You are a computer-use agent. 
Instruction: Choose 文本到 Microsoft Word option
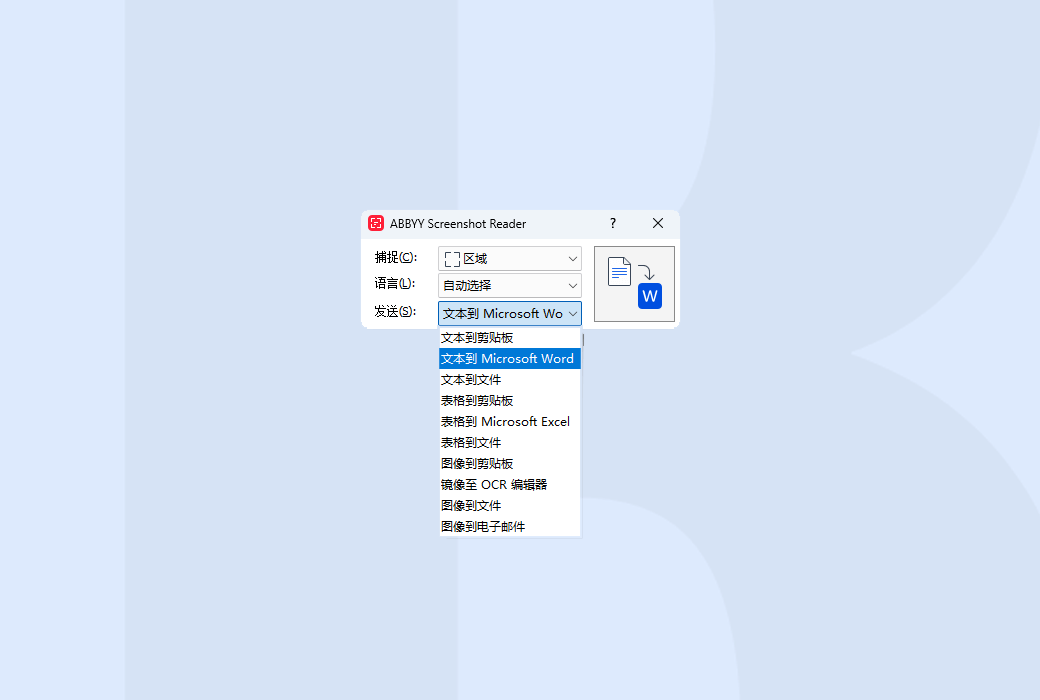509,359
